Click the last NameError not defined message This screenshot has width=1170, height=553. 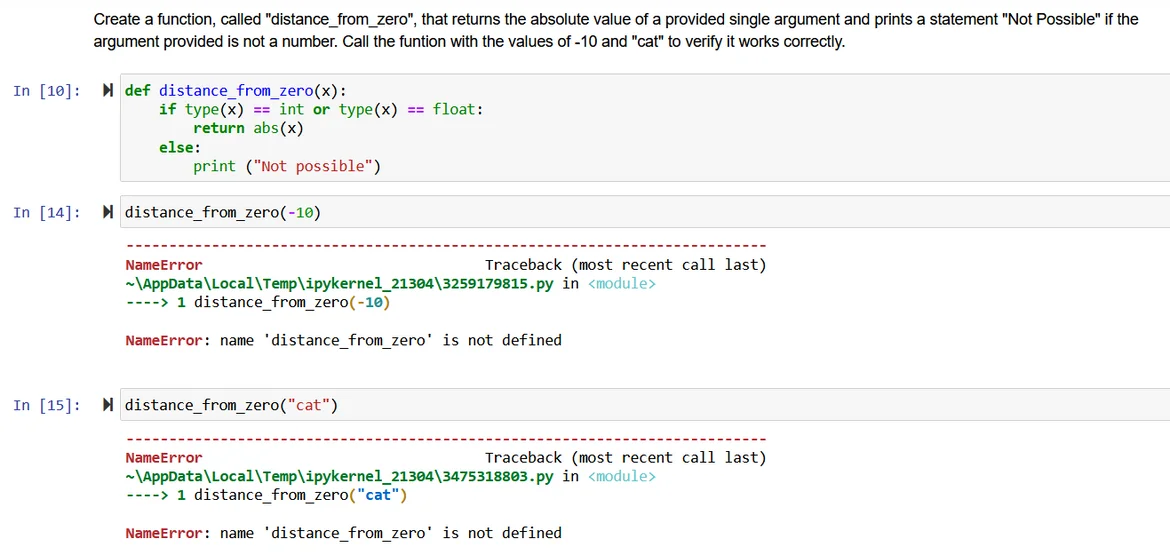pos(343,533)
